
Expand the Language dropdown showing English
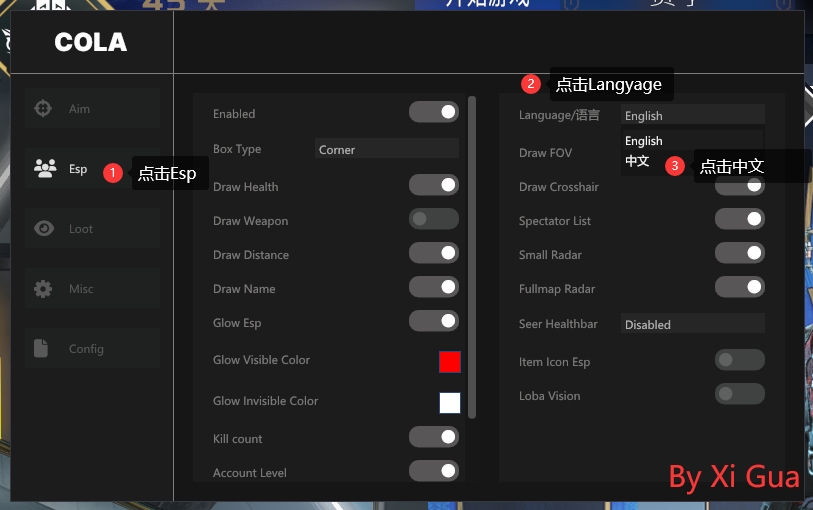click(692, 115)
